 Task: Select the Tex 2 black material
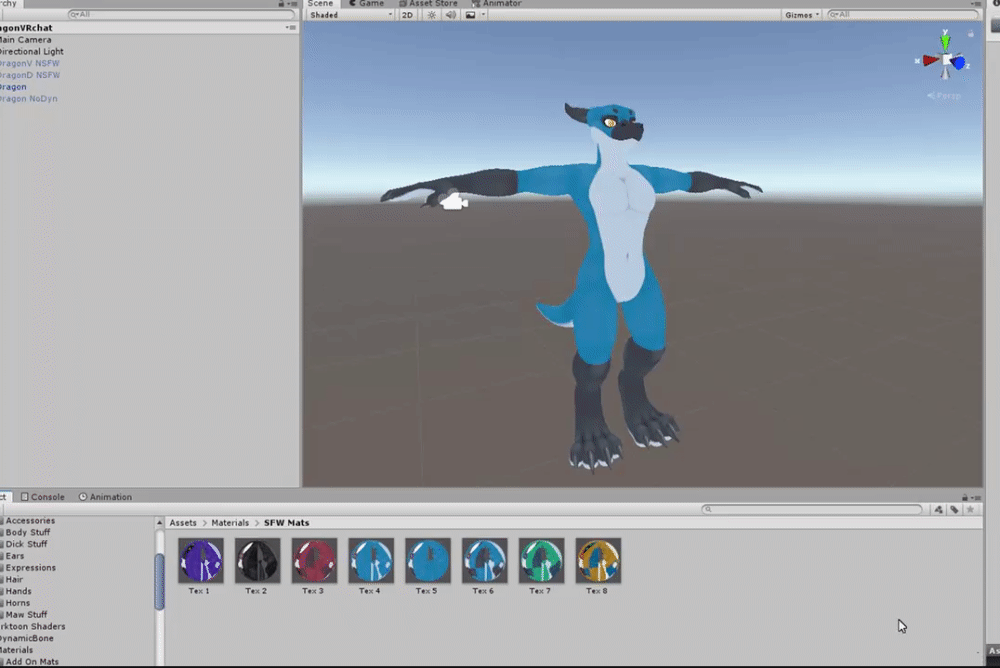click(257, 560)
